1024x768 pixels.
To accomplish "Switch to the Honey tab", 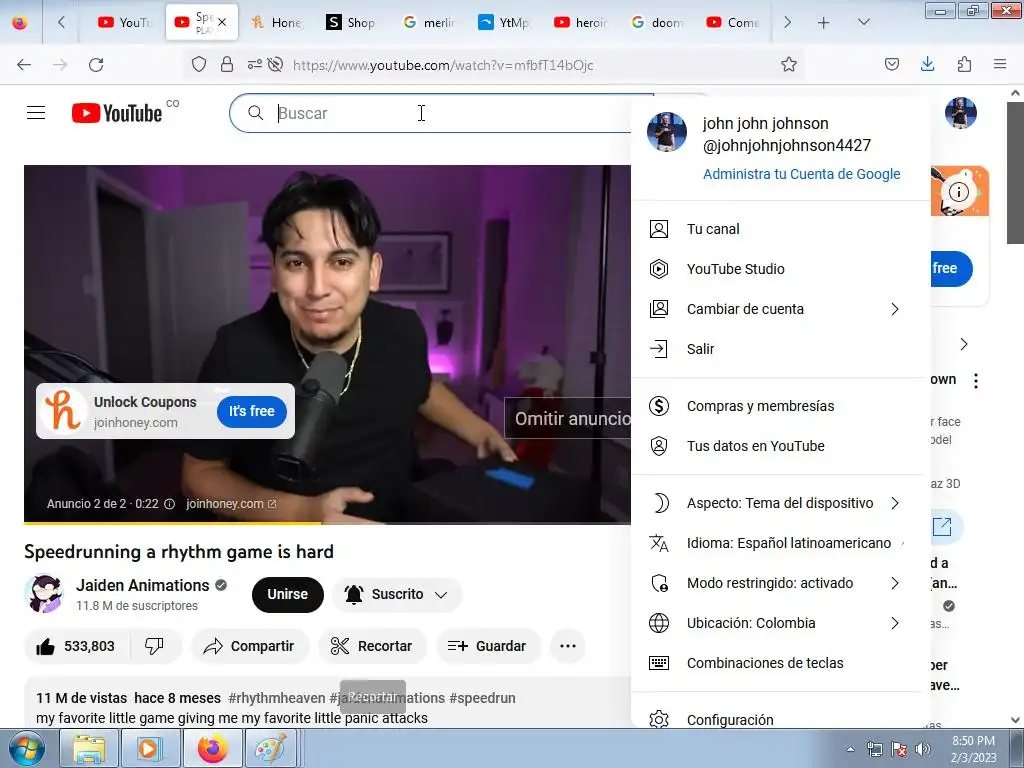I will 277,22.
